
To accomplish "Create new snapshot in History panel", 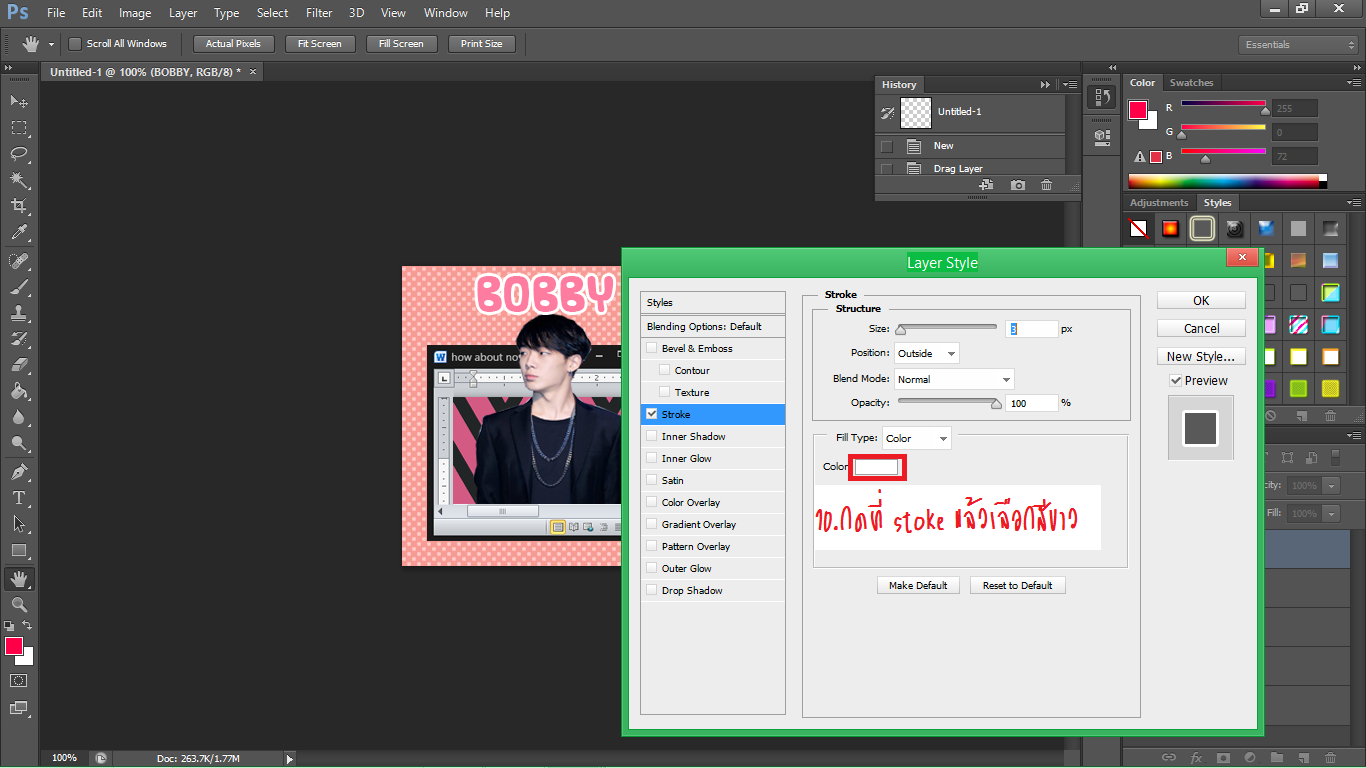I will [1017, 185].
